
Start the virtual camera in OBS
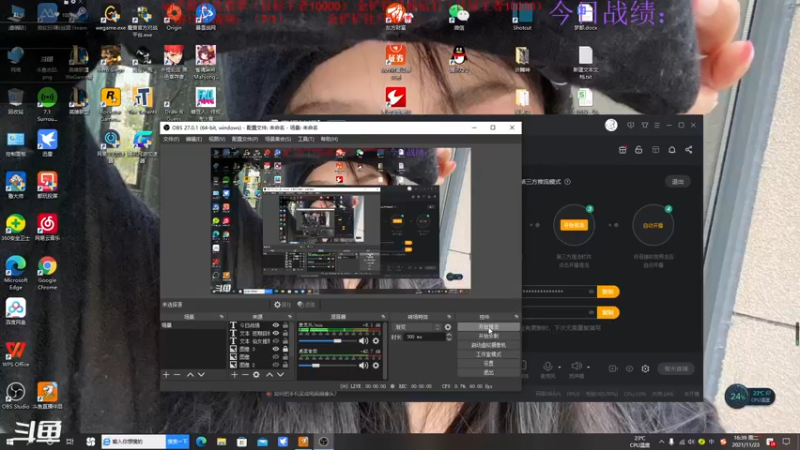488,345
